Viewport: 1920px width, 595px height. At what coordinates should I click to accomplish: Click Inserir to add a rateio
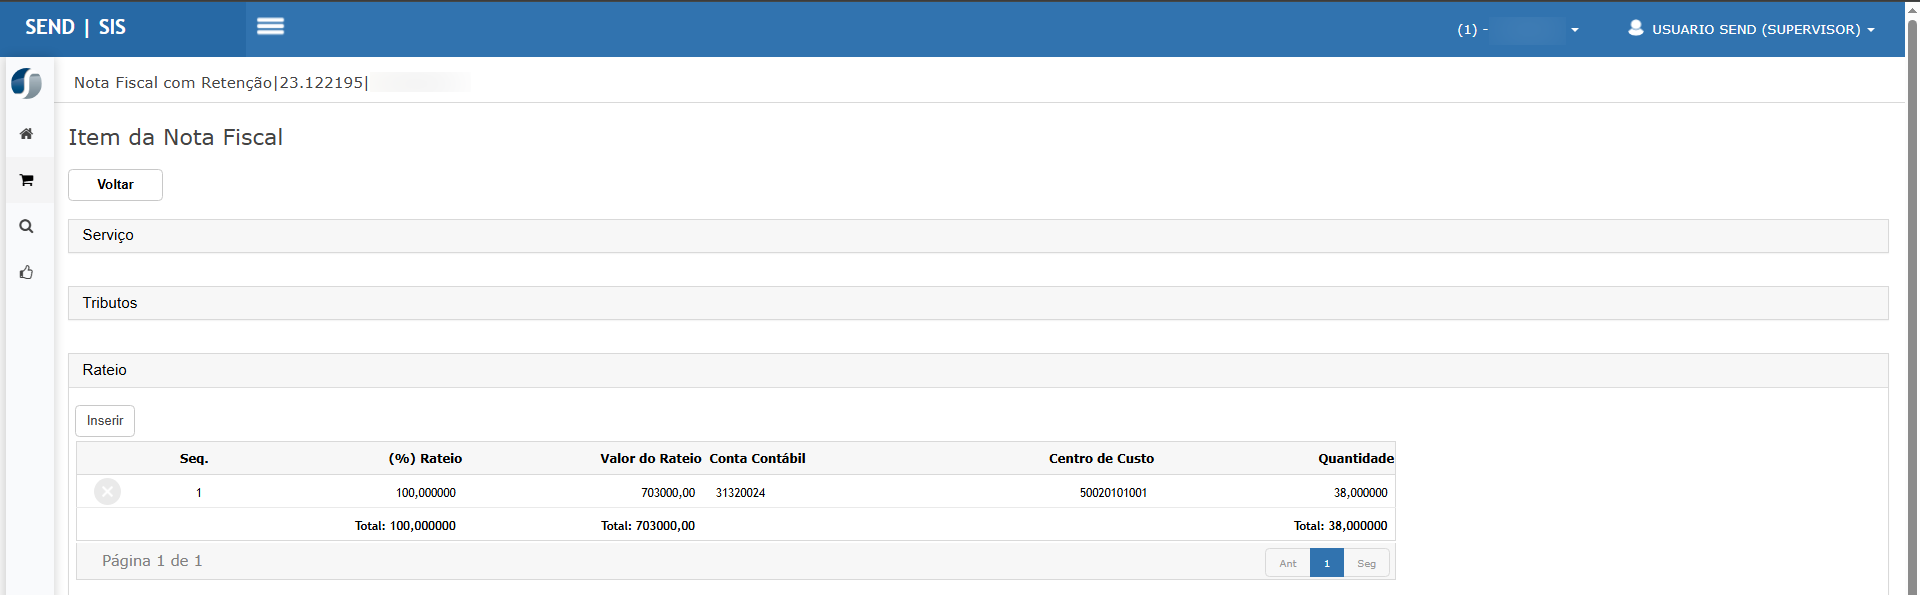point(105,421)
